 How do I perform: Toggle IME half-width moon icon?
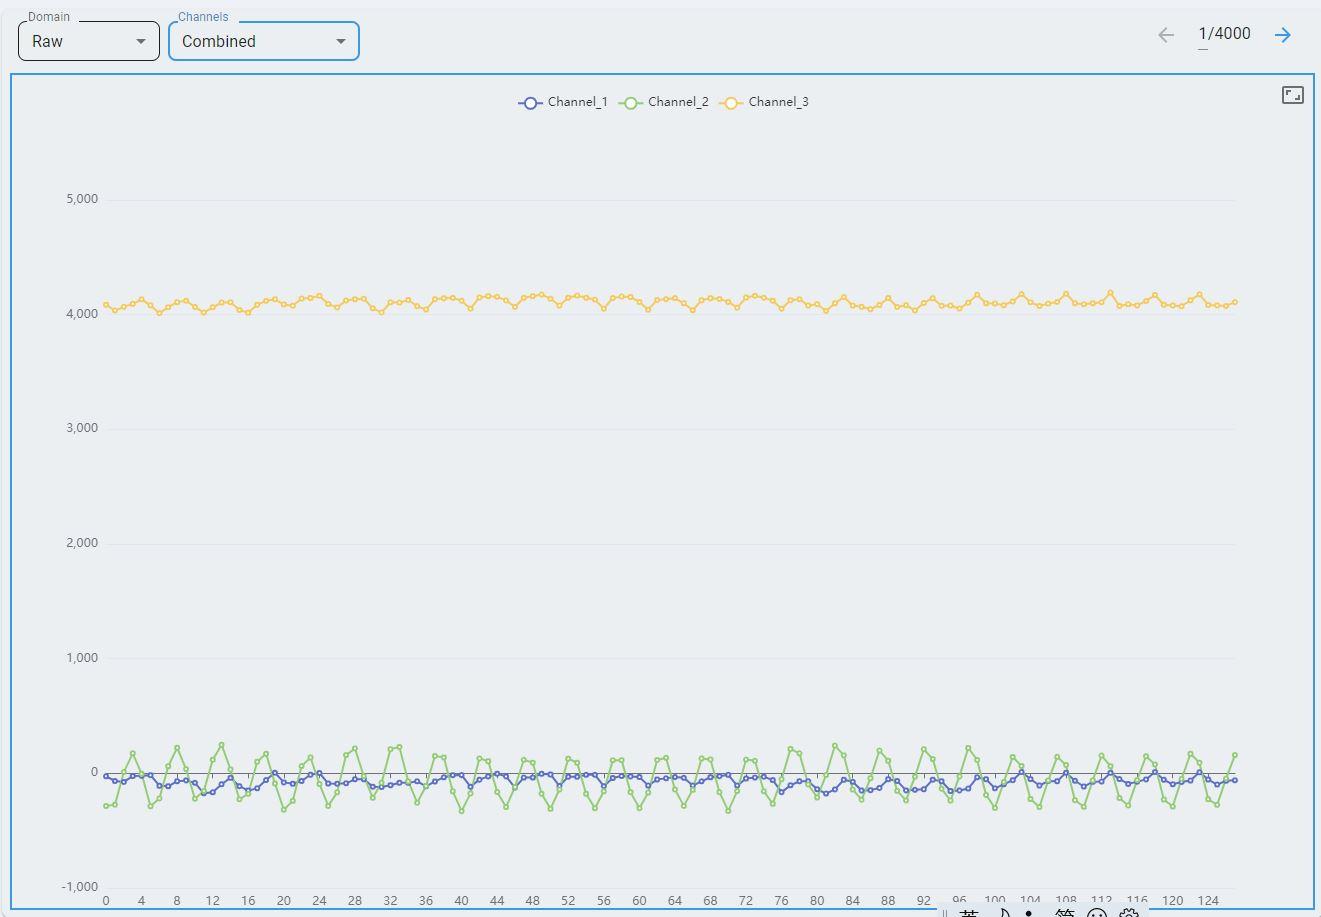(1001, 913)
